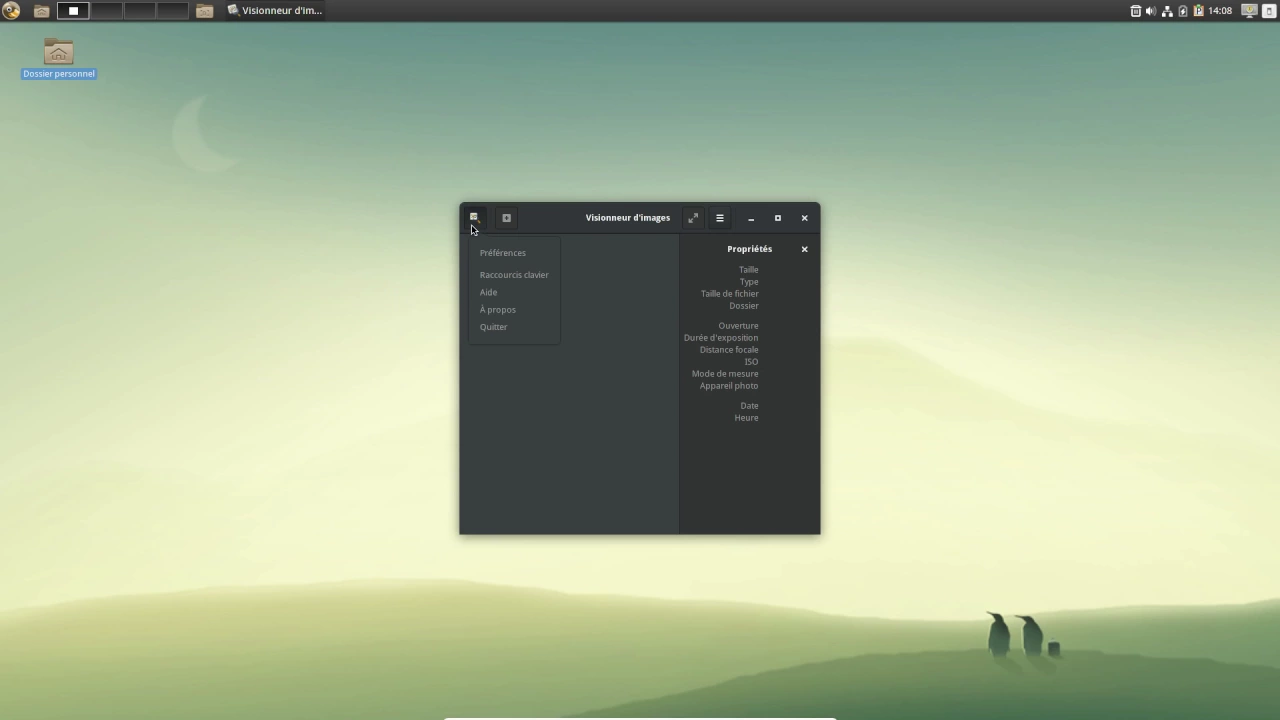The image size is (1280, 720).
Task: Close the Visionneur d'images window
Action: click(x=804, y=218)
